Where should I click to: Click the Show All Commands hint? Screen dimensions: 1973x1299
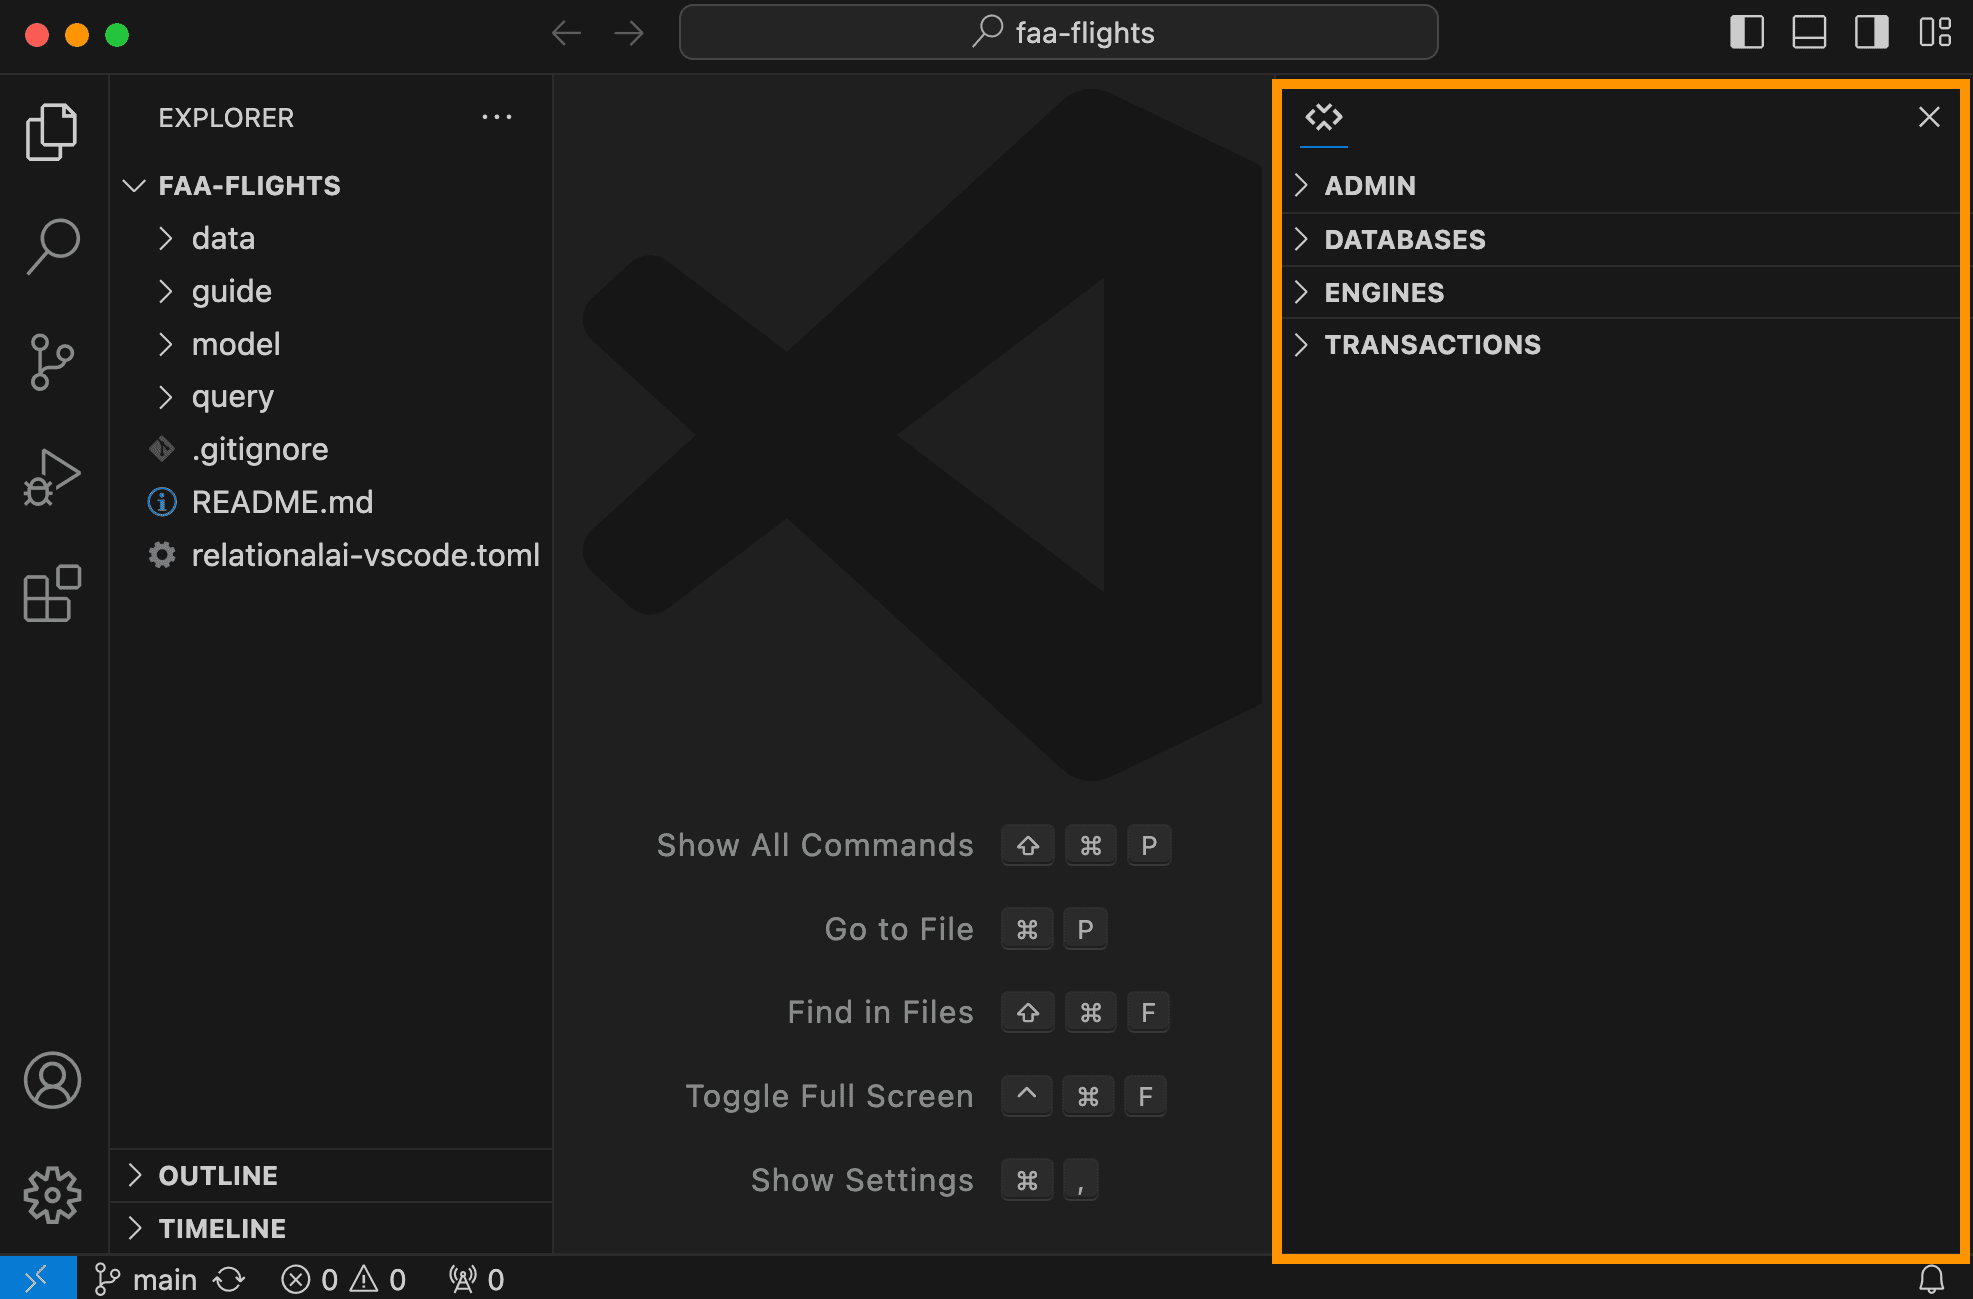click(x=815, y=846)
